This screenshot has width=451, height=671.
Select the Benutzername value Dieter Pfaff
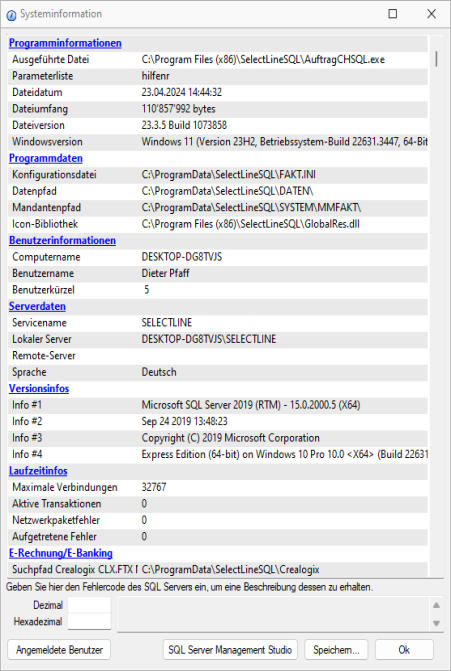point(165,273)
